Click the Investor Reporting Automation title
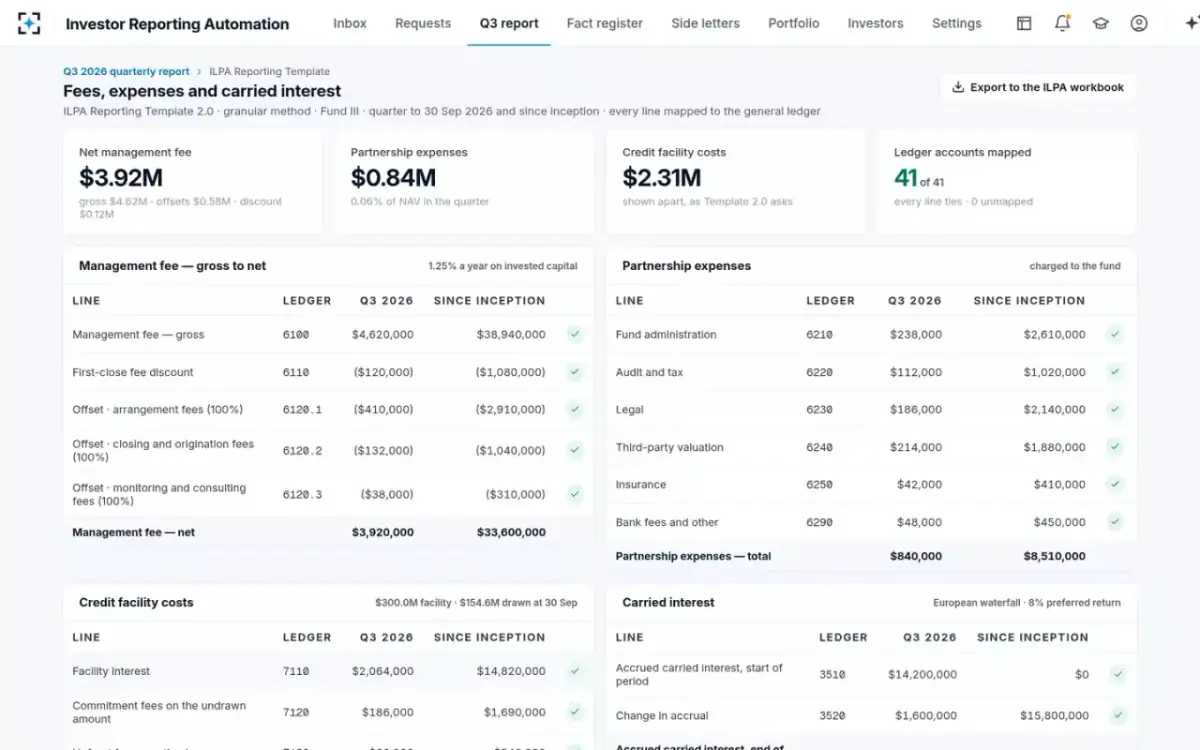Screen dimensions: 1200x750 pyautogui.click(x=177, y=24)
